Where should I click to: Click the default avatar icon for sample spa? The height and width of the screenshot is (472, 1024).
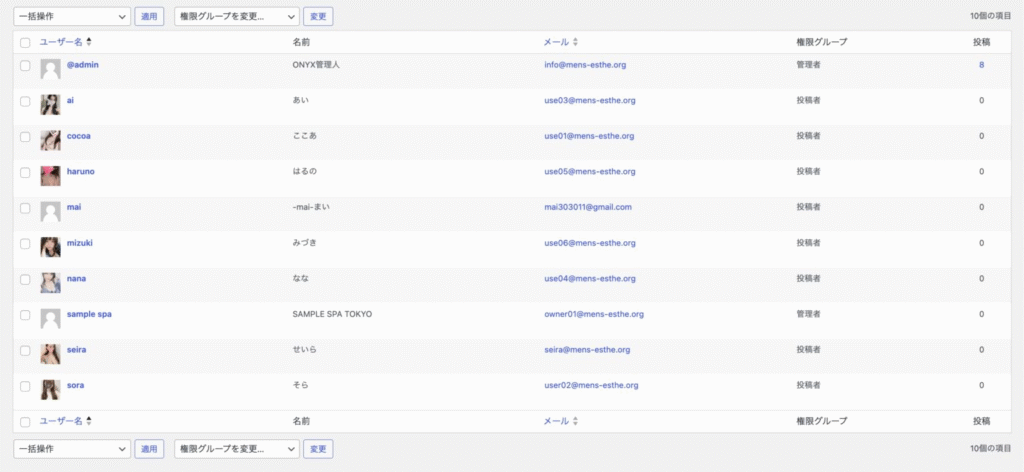tap(50, 318)
